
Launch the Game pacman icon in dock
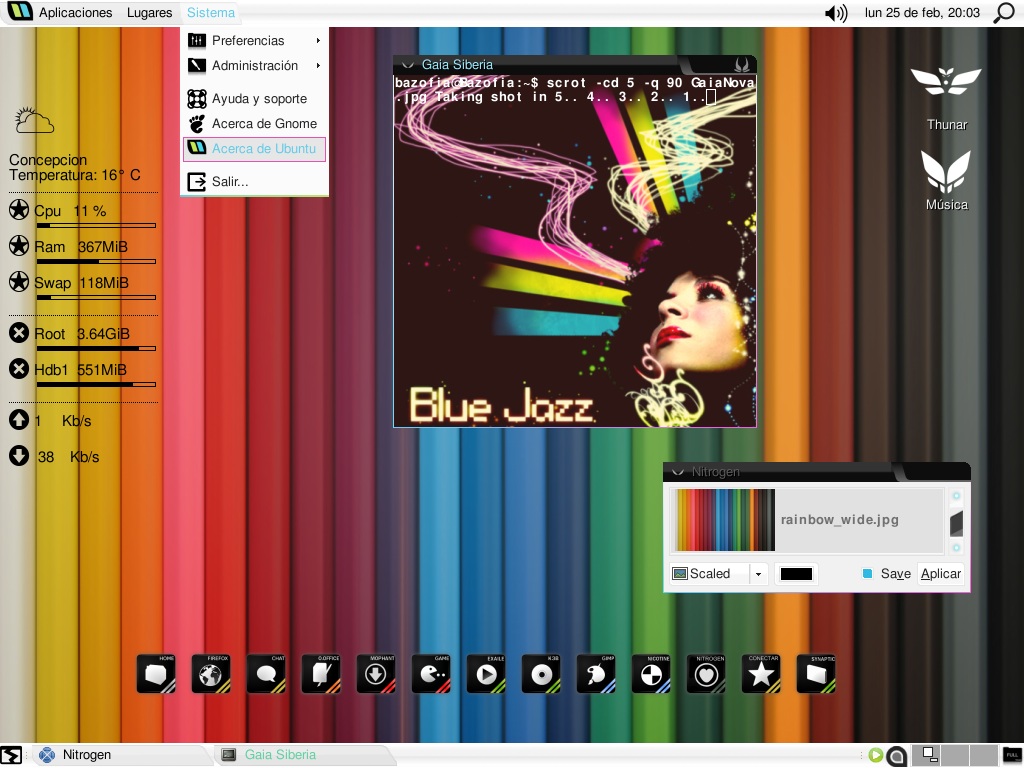431,673
